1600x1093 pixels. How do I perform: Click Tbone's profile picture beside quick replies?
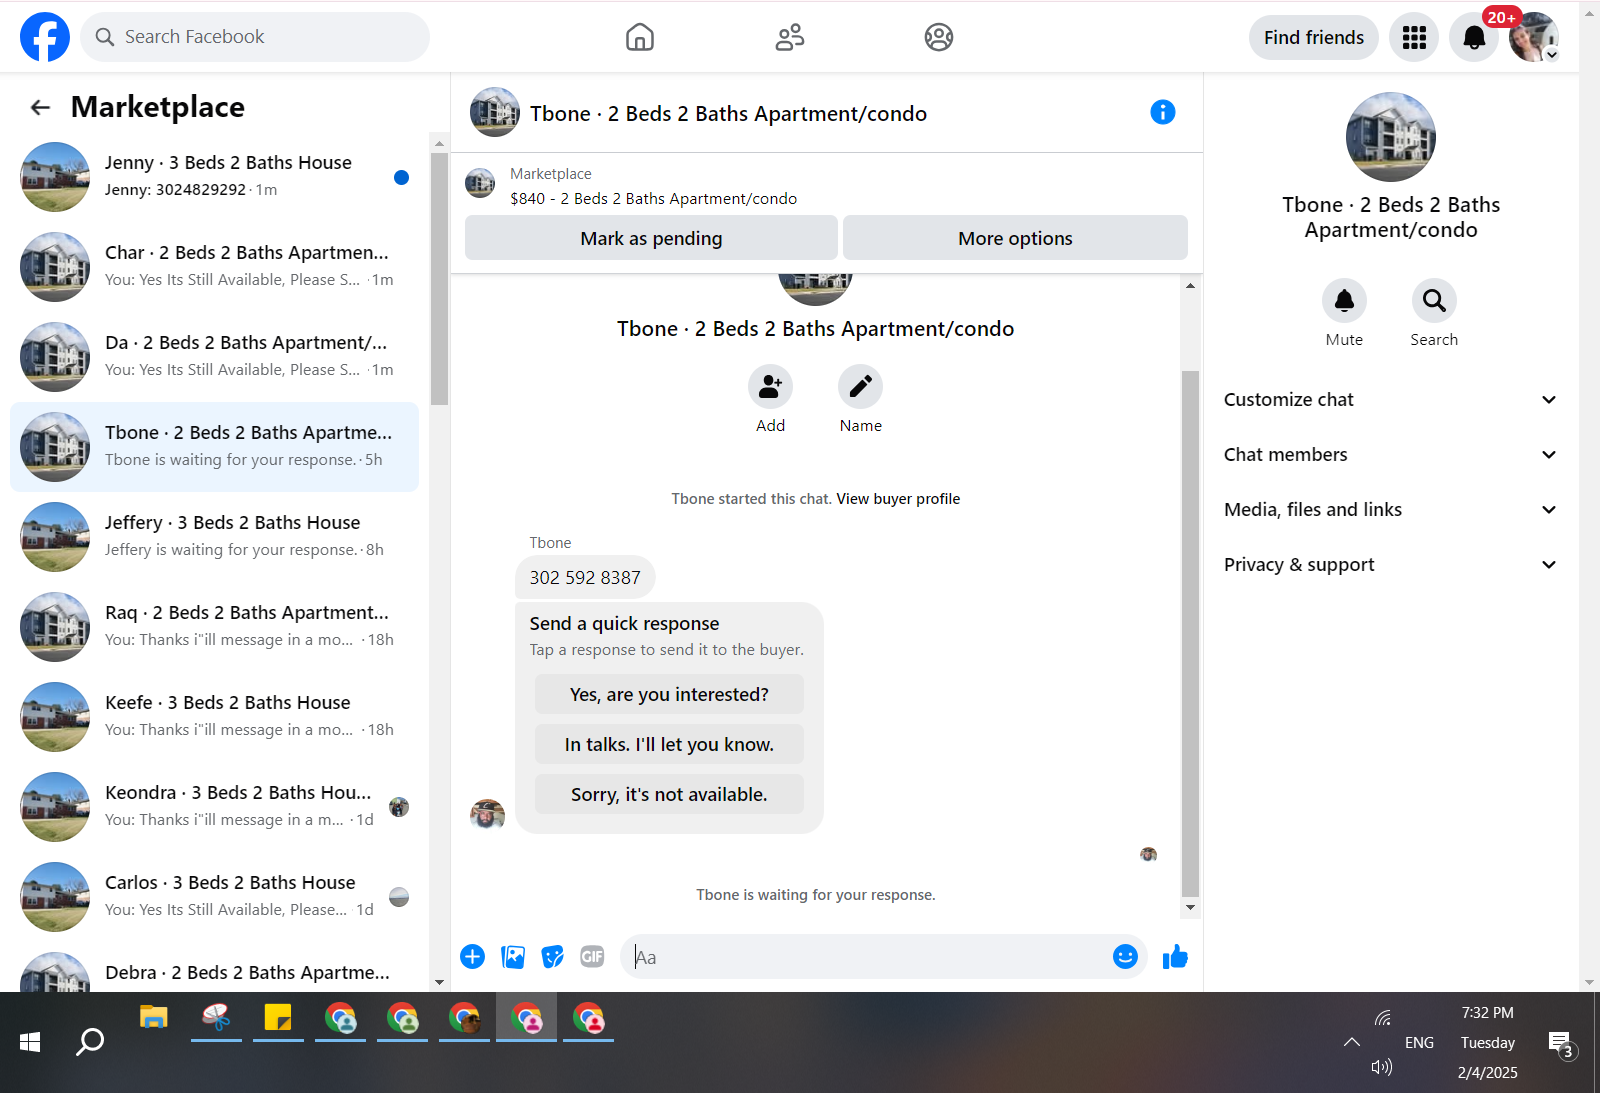[x=487, y=815]
